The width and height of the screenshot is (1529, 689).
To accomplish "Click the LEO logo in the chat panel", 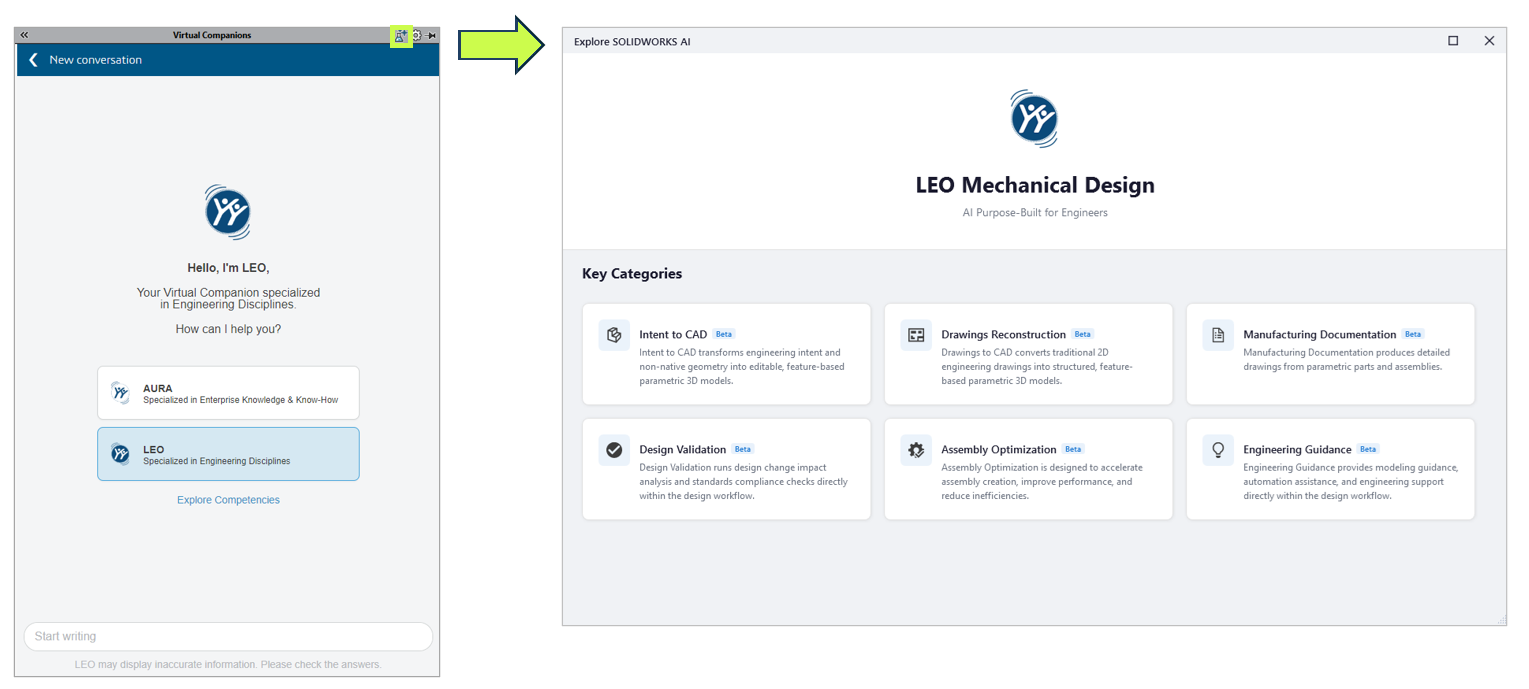I will pos(227,212).
